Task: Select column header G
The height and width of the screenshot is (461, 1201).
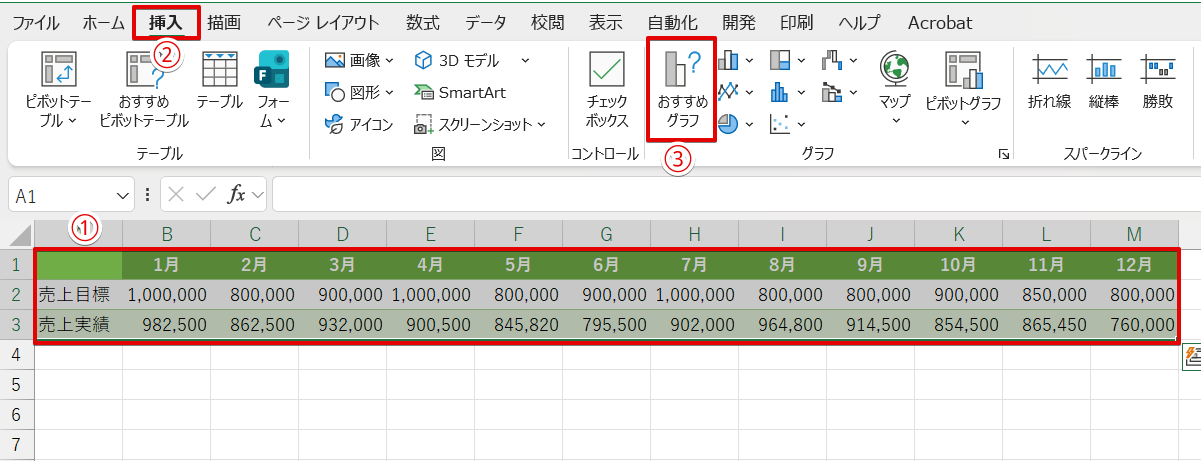Action: pyautogui.click(x=607, y=235)
